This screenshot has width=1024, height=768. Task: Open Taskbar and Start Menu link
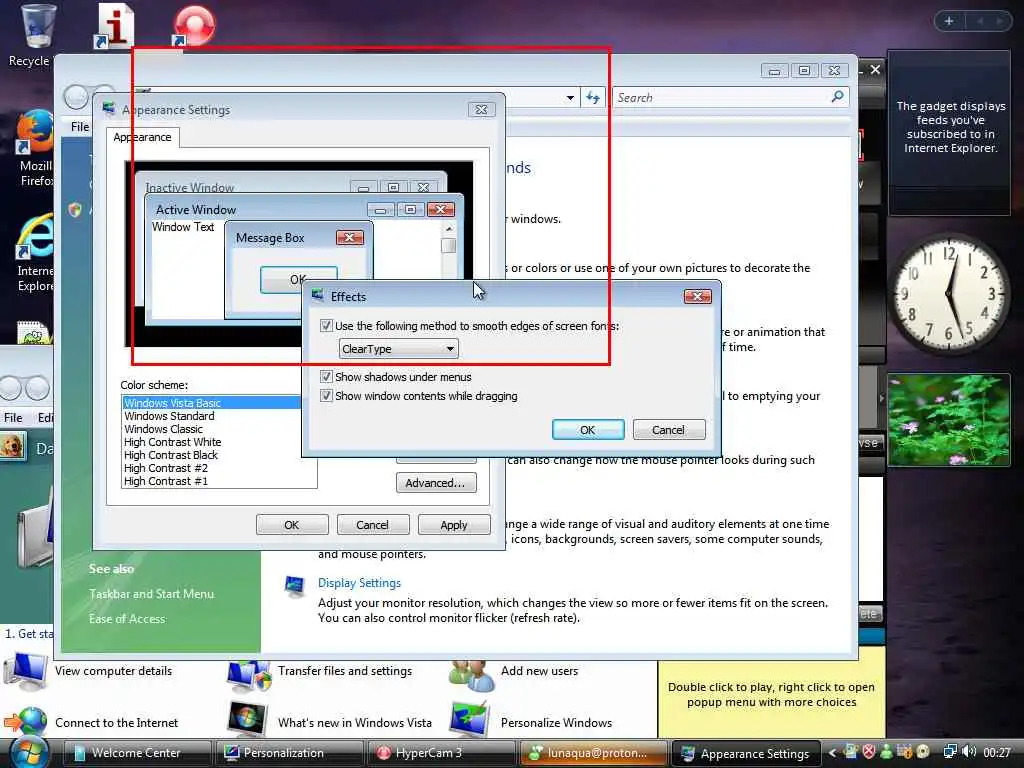click(x=152, y=594)
